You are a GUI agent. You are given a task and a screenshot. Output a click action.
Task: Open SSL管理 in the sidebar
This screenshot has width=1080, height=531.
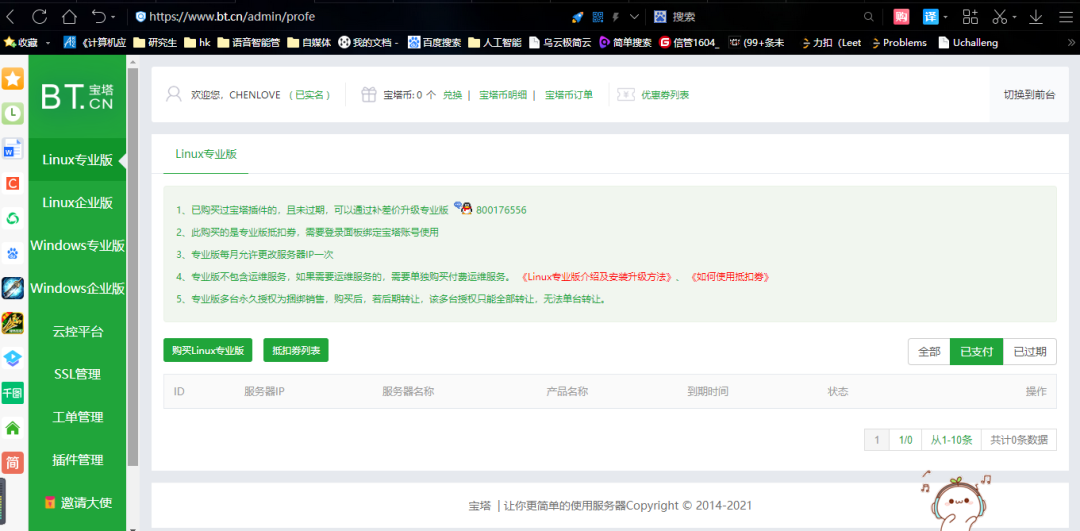[77, 374]
